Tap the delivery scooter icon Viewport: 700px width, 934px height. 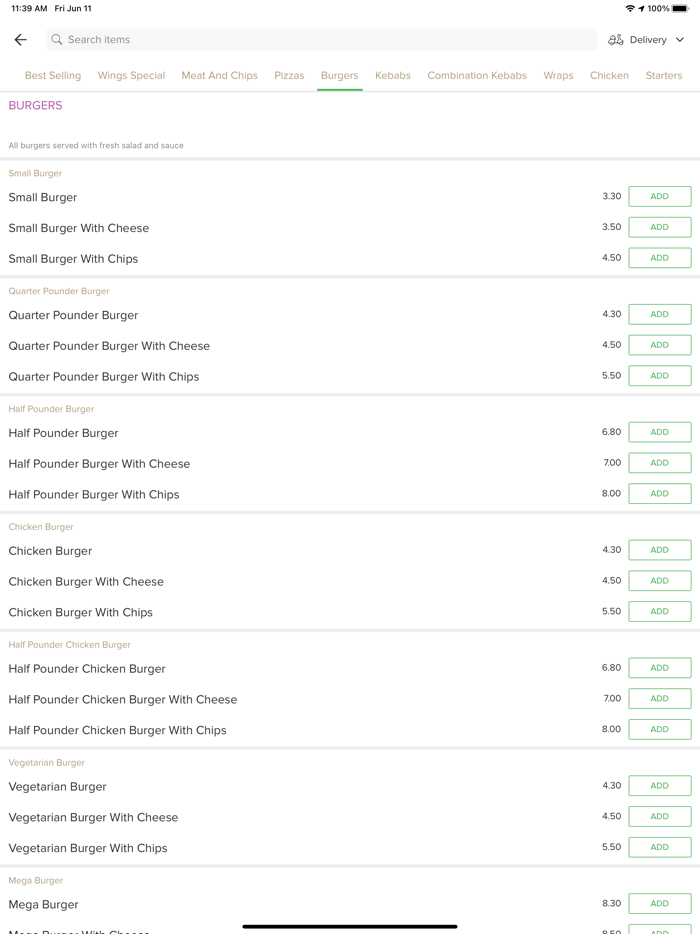pyautogui.click(x=616, y=40)
